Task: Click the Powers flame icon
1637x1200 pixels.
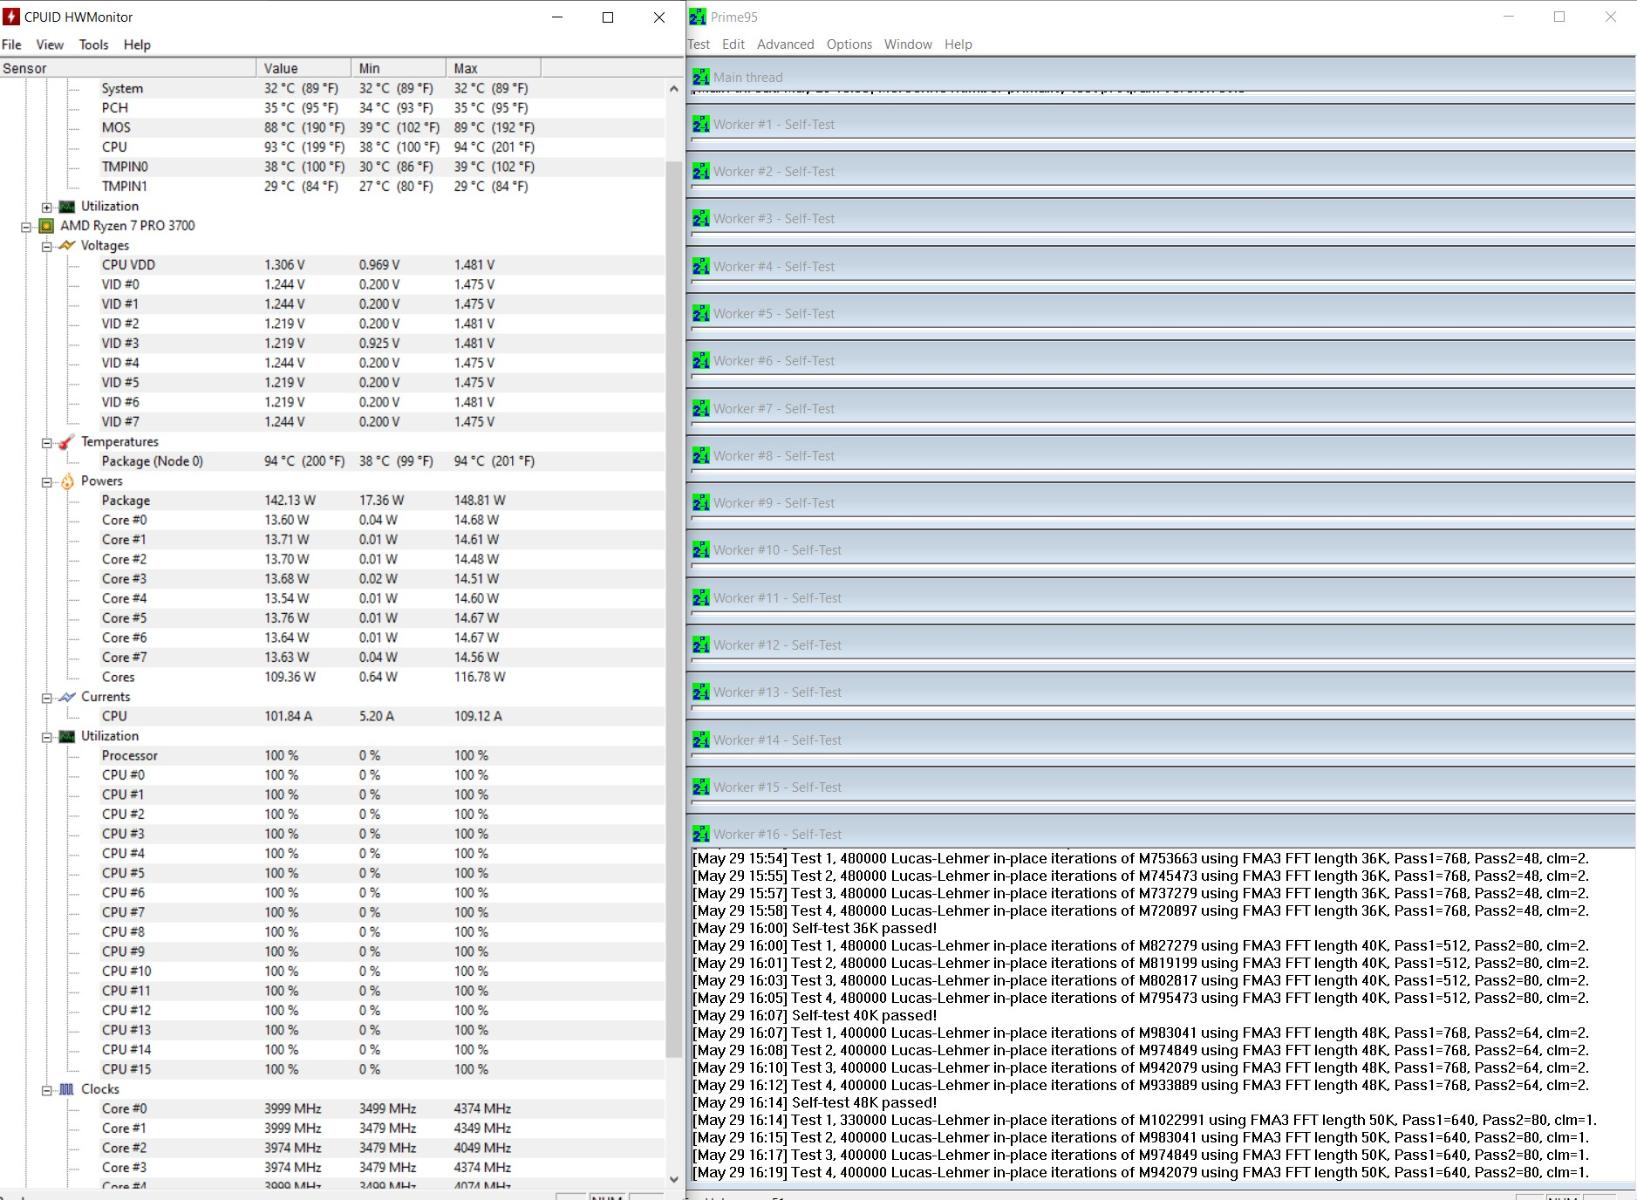Action: 67,481
